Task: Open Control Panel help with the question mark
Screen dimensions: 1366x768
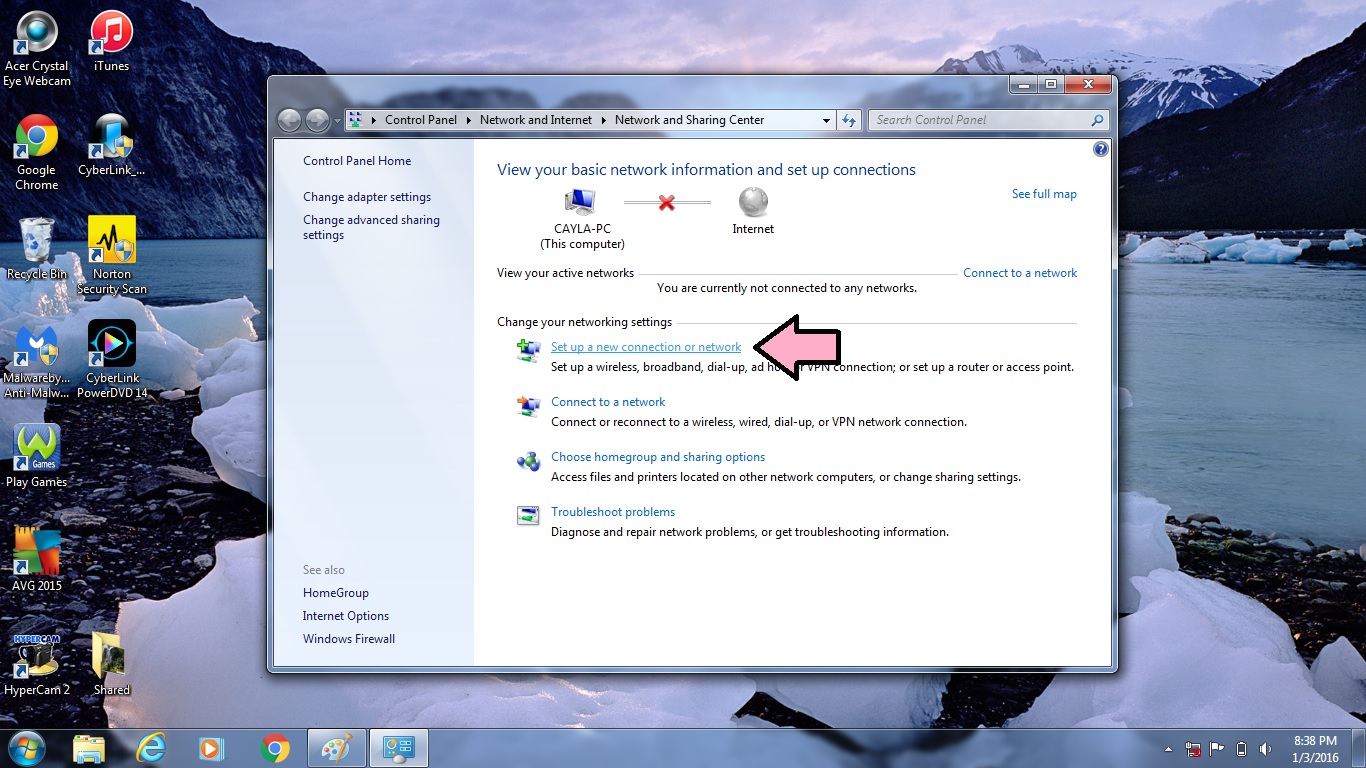Action: [x=1101, y=149]
